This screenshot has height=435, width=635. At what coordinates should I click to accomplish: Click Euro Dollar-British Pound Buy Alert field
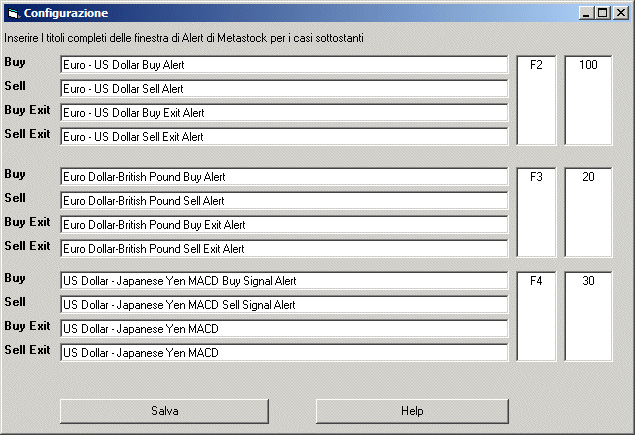tap(284, 177)
